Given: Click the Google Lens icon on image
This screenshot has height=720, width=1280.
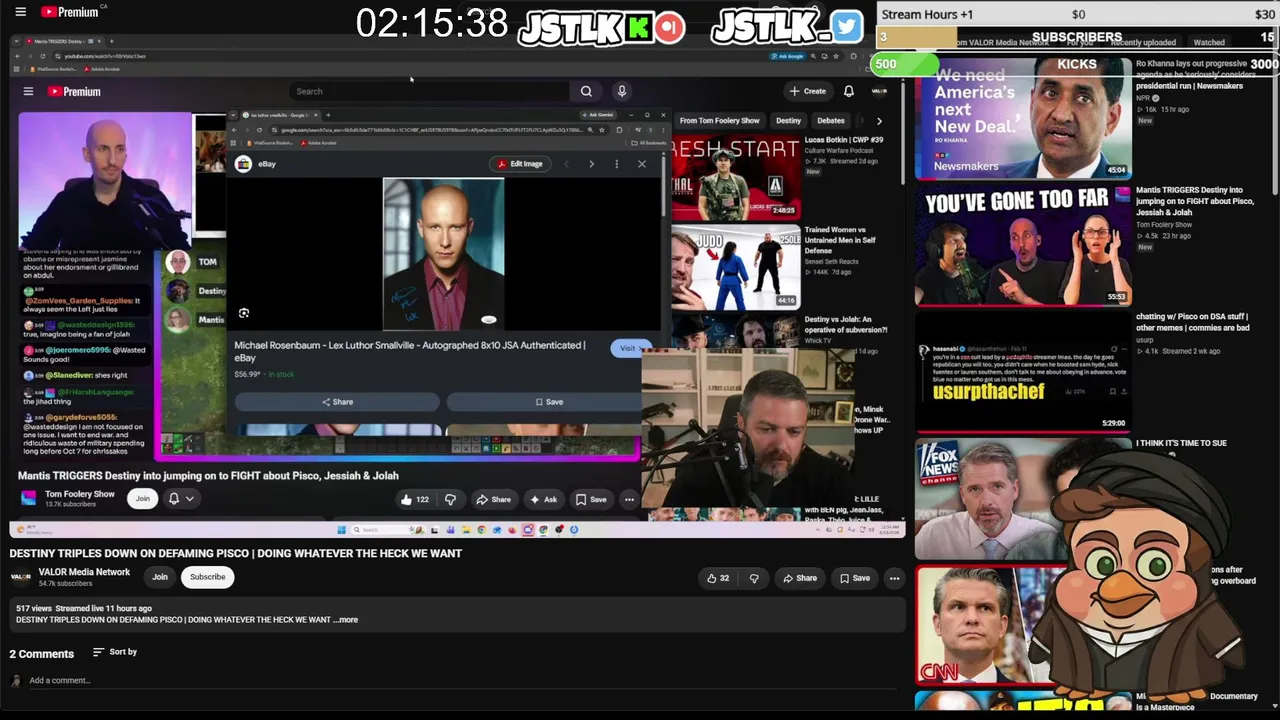Looking at the screenshot, I should 244,314.
